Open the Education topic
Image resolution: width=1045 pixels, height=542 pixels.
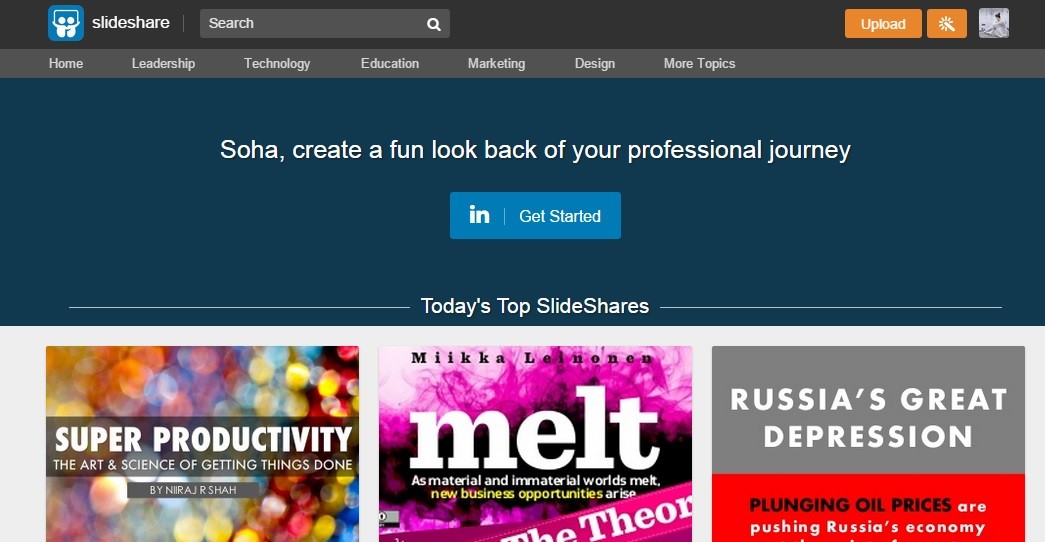(x=390, y=63)
